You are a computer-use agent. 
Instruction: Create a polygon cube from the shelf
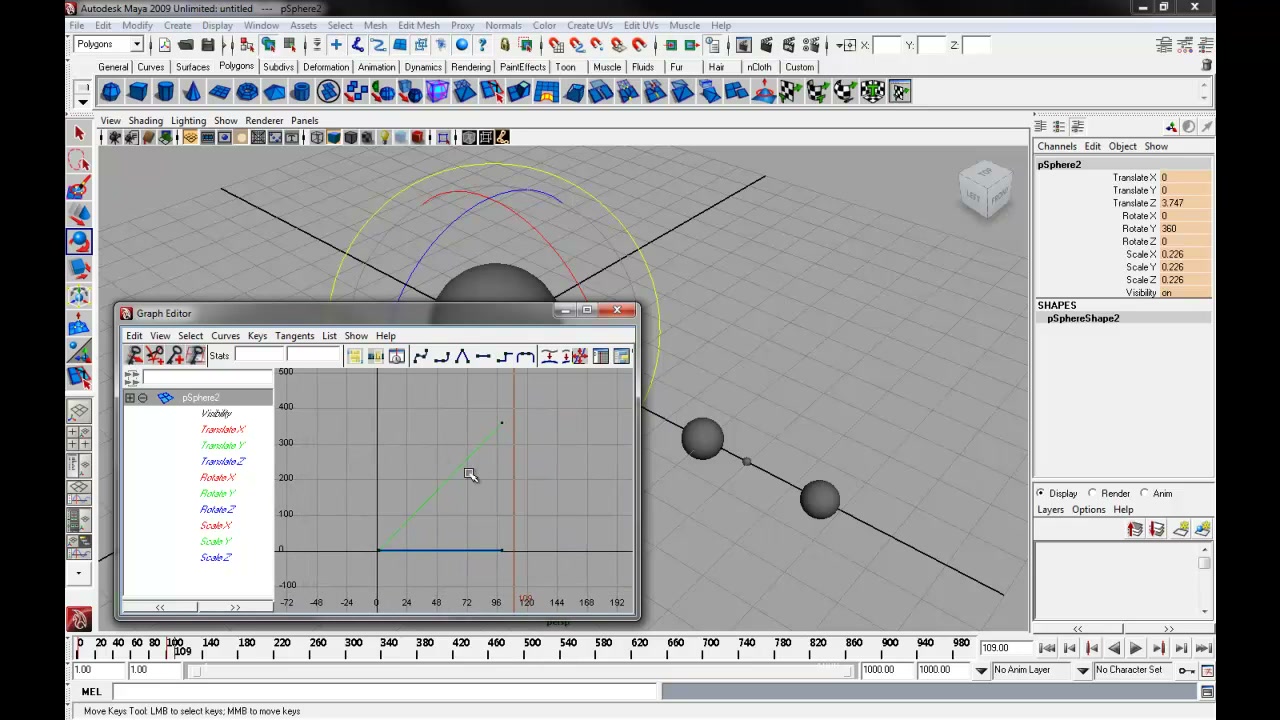point(138,92)
